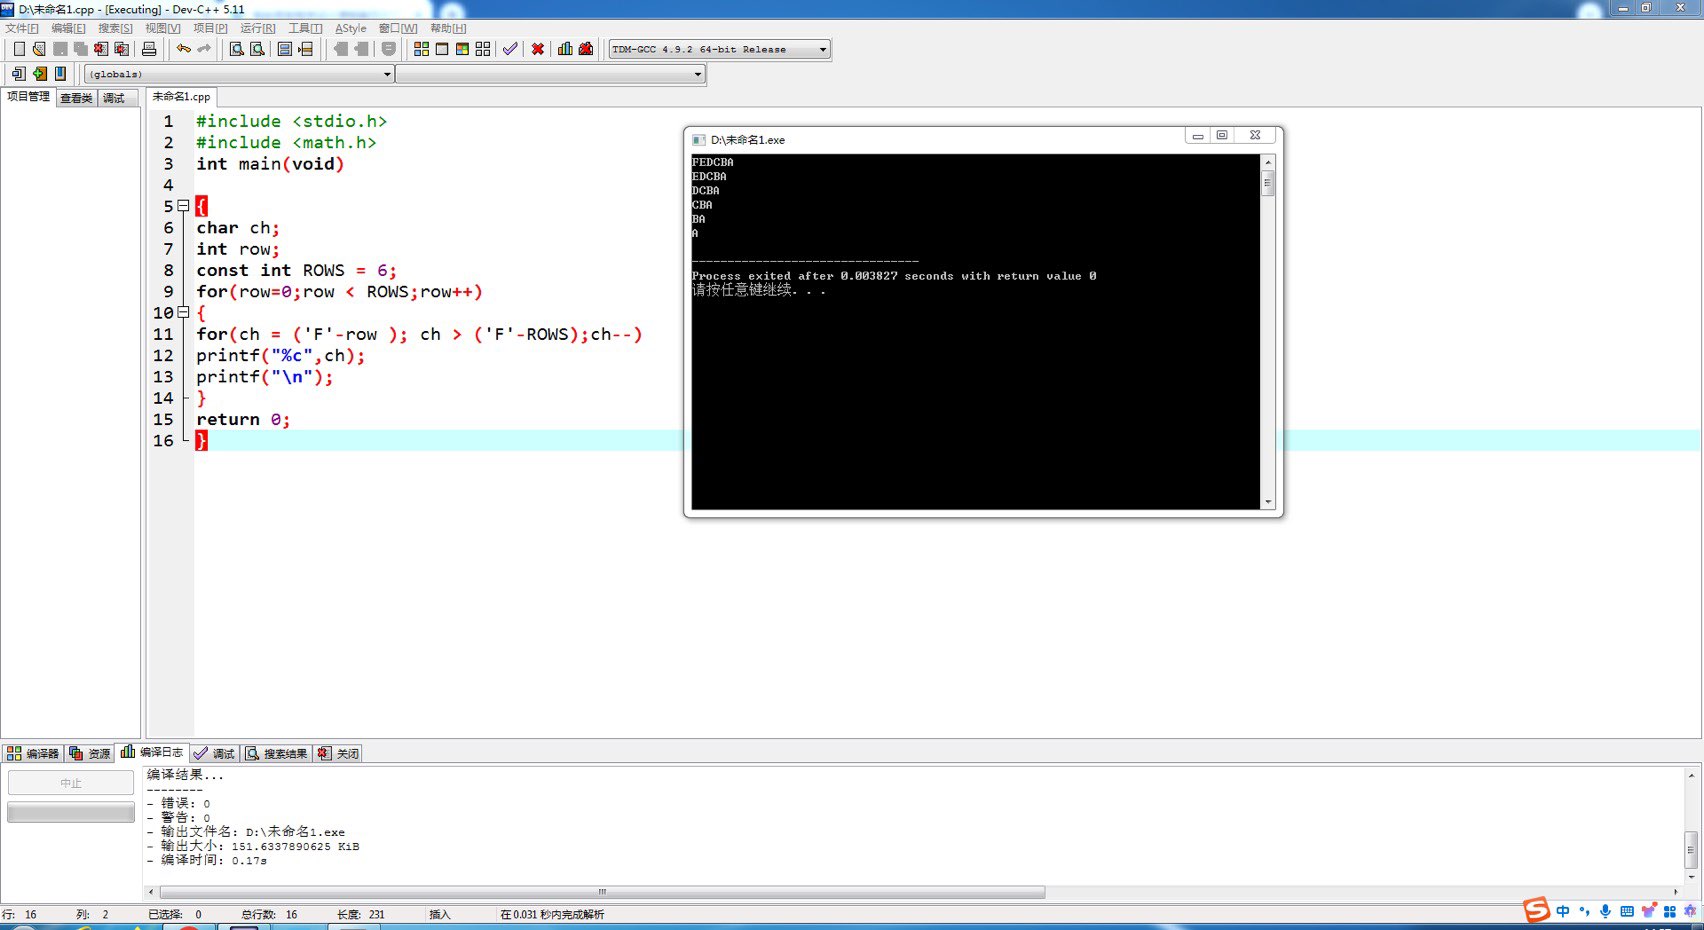This screenshot has width=1704, height=930.
Task: Open the 搜索[S] menu
Action: tap(115, 28)
